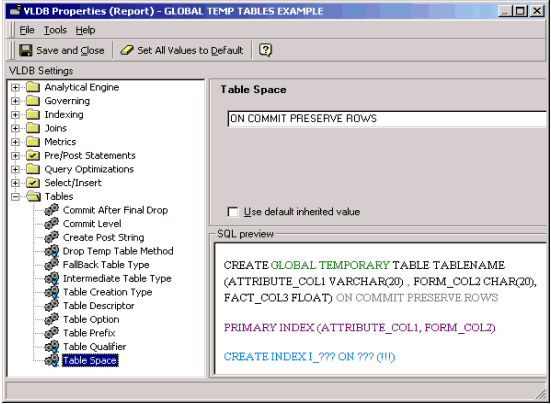Expand the Analytical Engine tree node
Screen dimensions: 551x404
coord(15,87)
